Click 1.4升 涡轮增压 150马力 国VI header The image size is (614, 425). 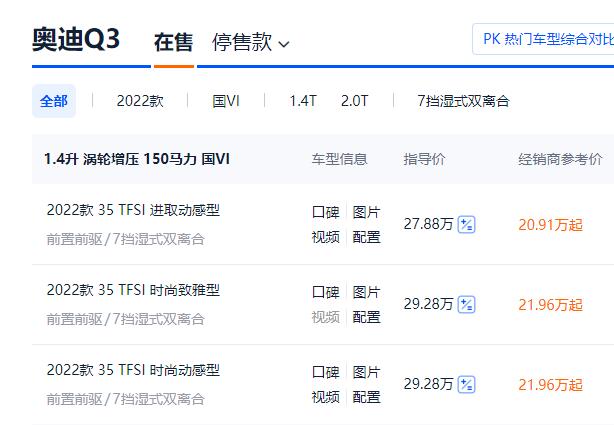tap(137, 159)
